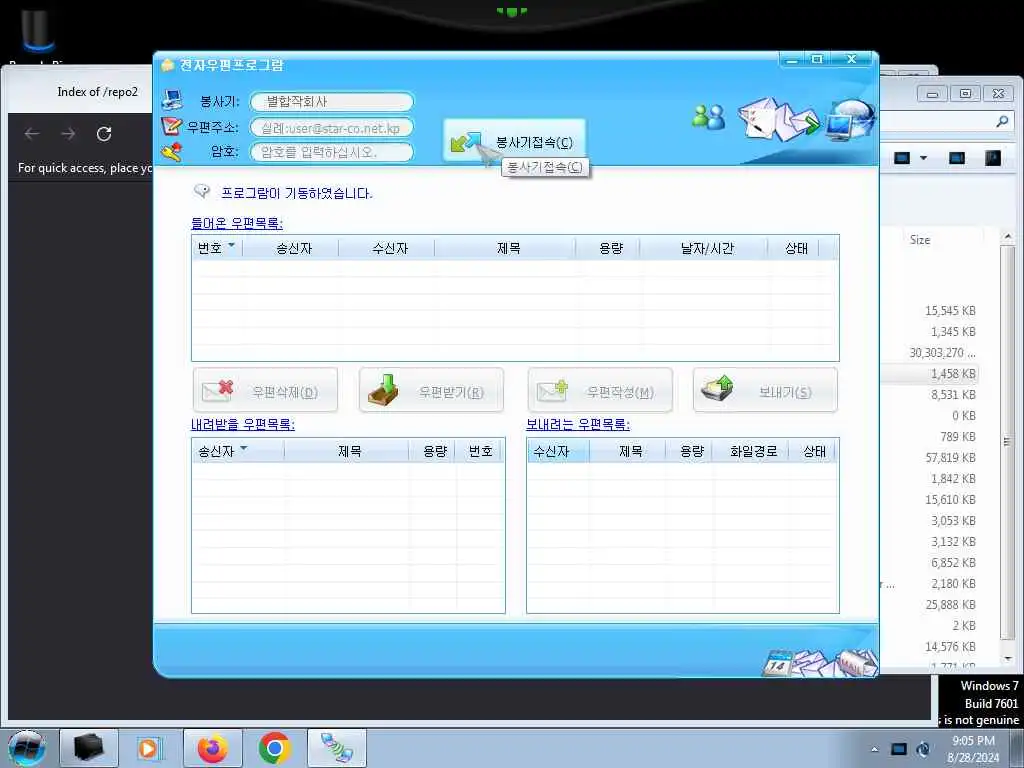The image size is (1024, 768).
Task: Click the 우편받기(R) receive mail button
Action: (431, 391)
